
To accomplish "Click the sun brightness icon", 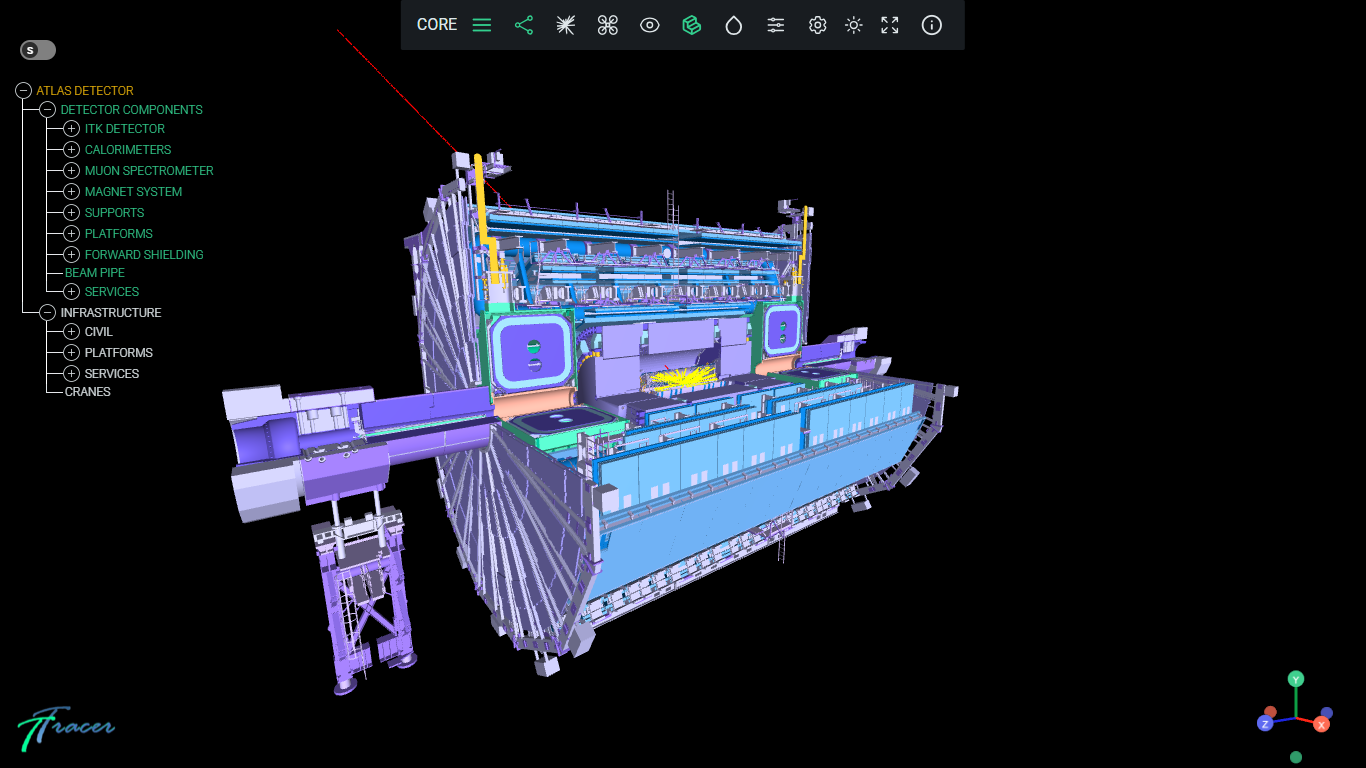I will point(854,25).
